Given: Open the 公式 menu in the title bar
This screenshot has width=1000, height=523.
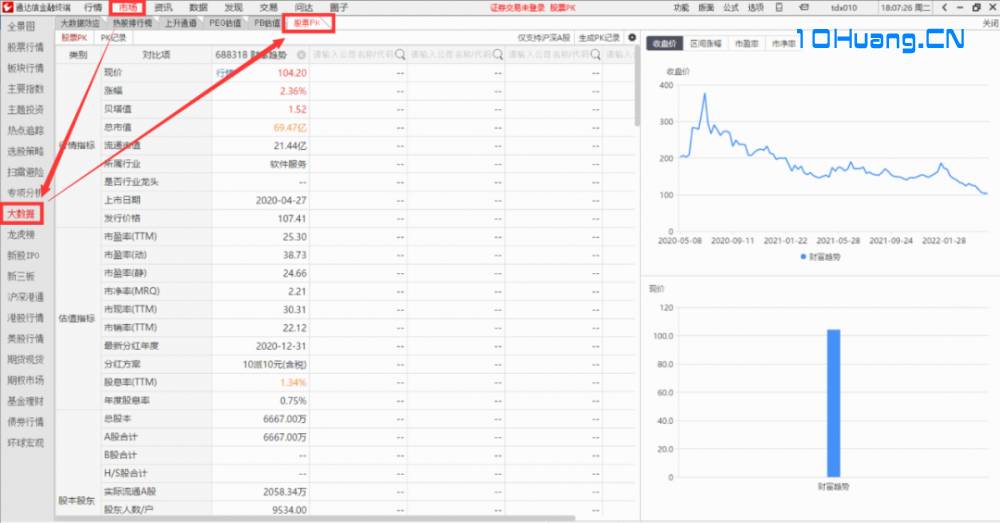Looking at the screenshot, I should coord(731,7).
